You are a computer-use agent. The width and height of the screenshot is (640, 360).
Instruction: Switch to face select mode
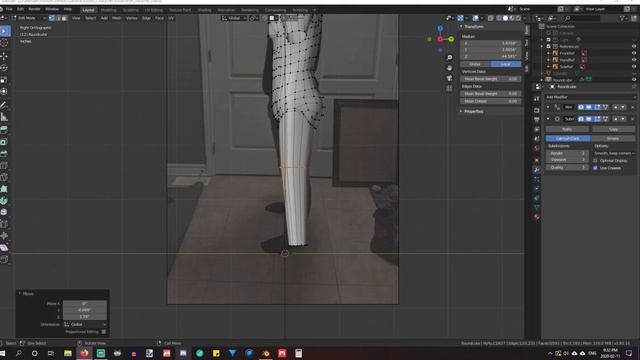click(x=64, y=18)
